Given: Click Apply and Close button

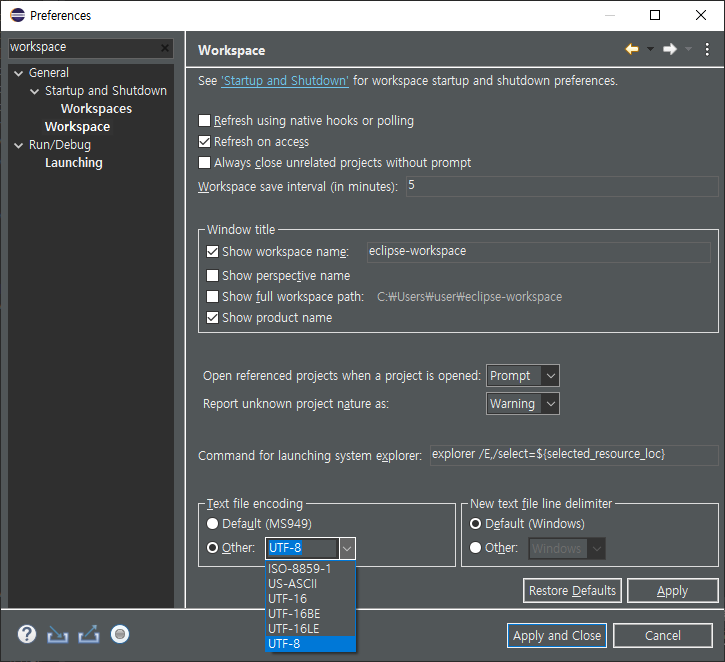Looking at the screenshot, I should tap(557, 636).
